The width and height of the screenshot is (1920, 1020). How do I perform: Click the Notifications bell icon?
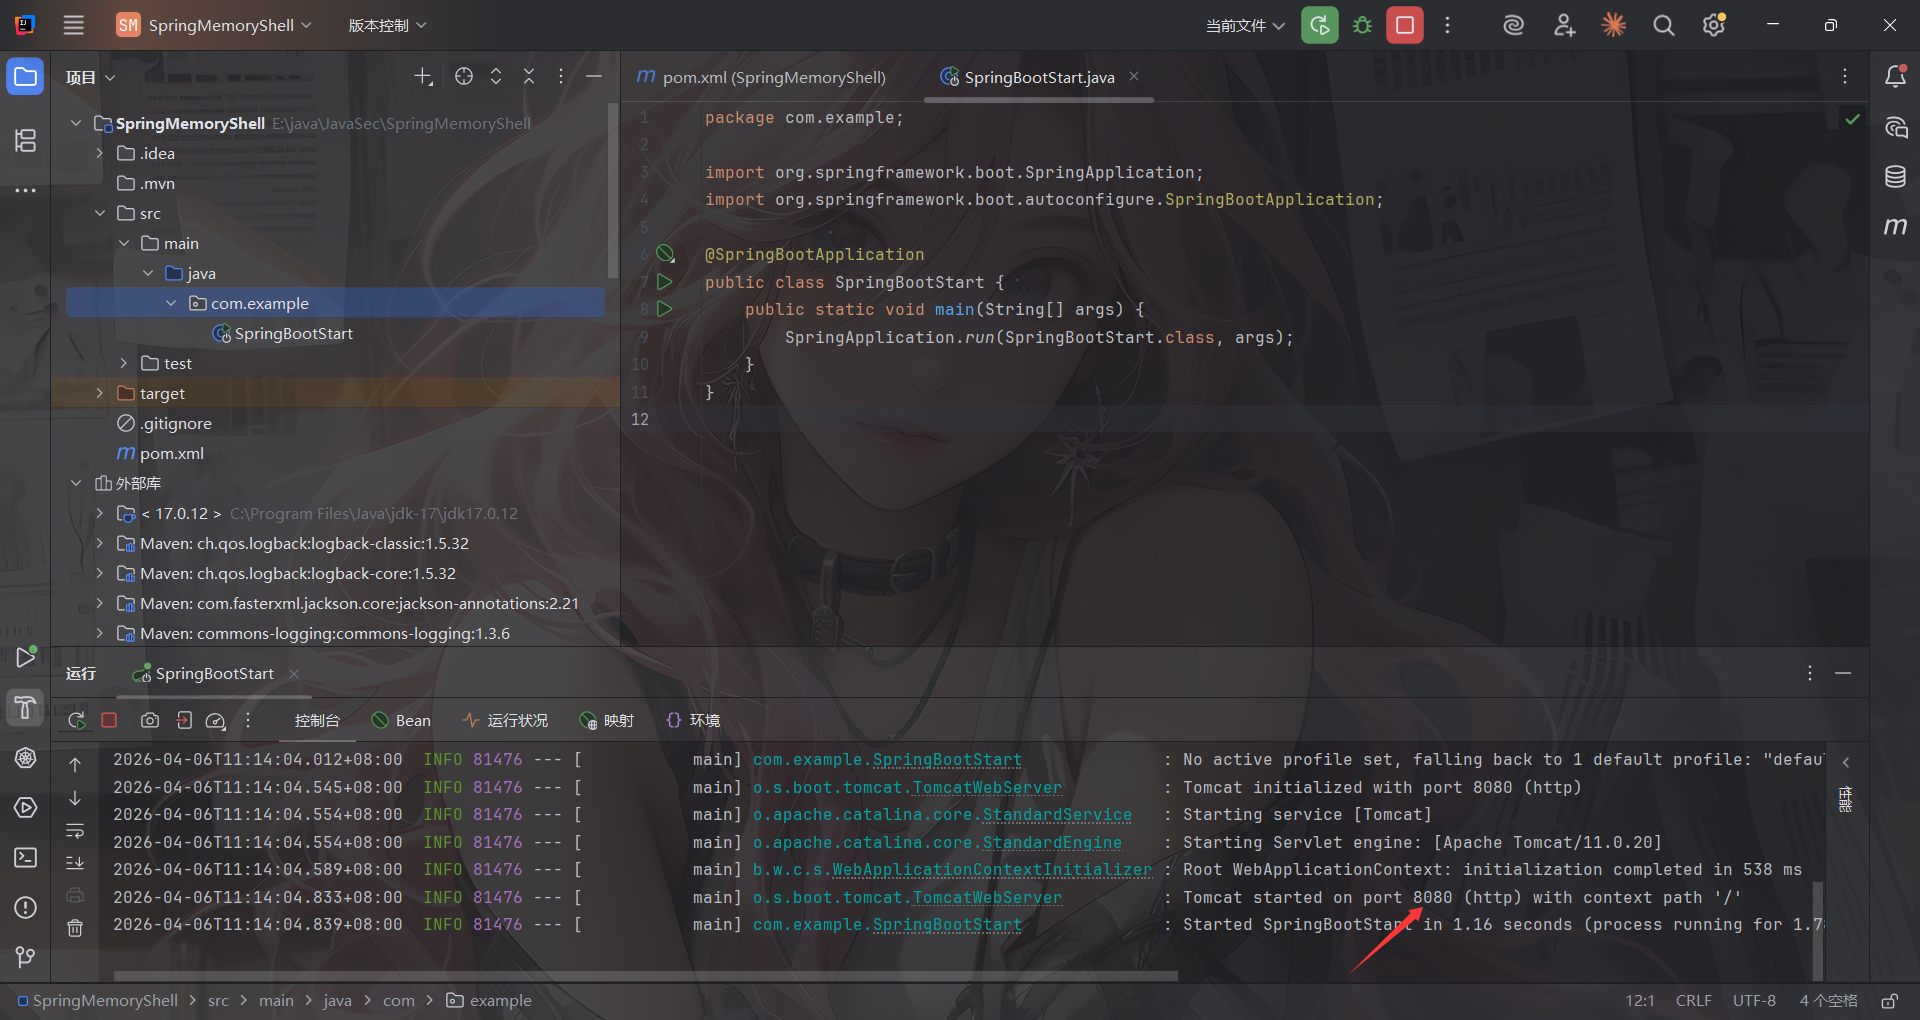(x=1894, y=77)
